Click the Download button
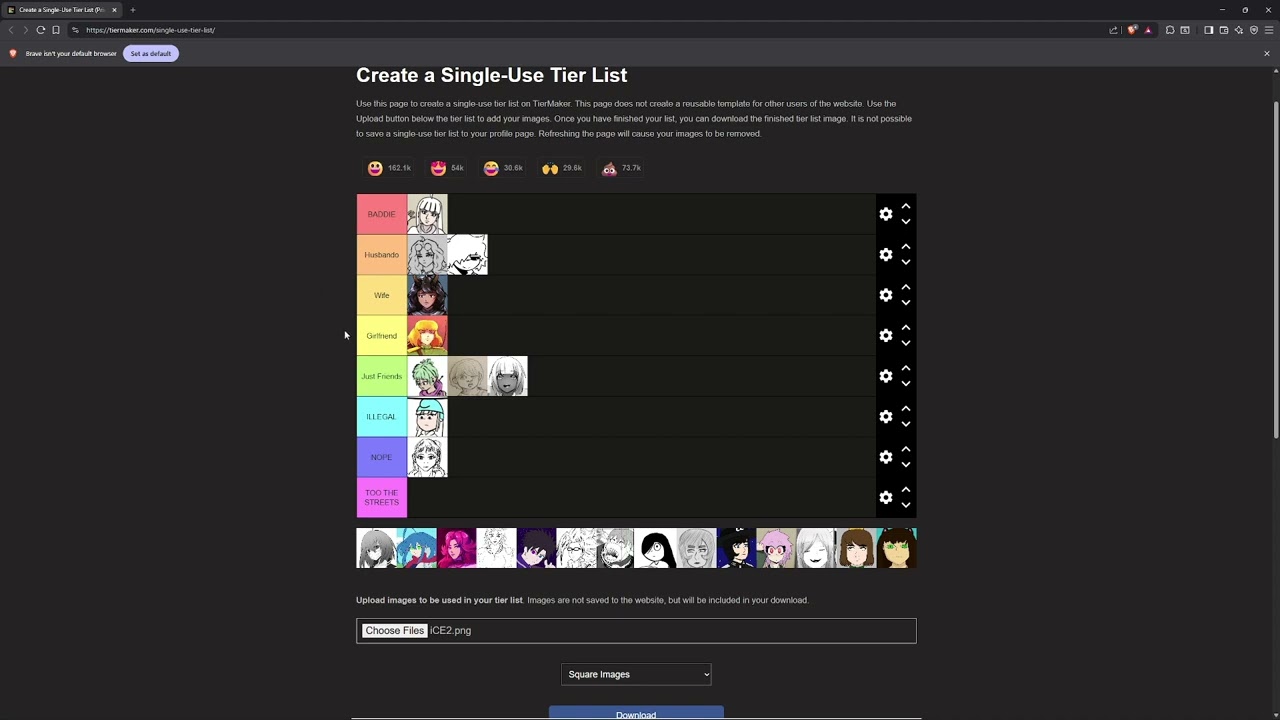Viewport: 1280px width, 720px height. tap(636, 714)
